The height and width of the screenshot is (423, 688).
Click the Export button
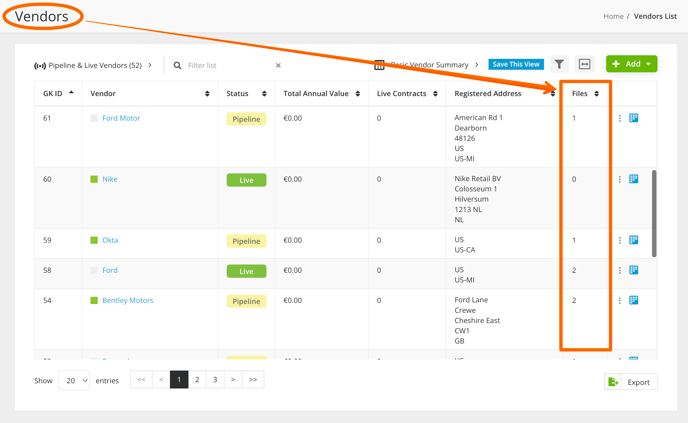click(x=631, y=382)
